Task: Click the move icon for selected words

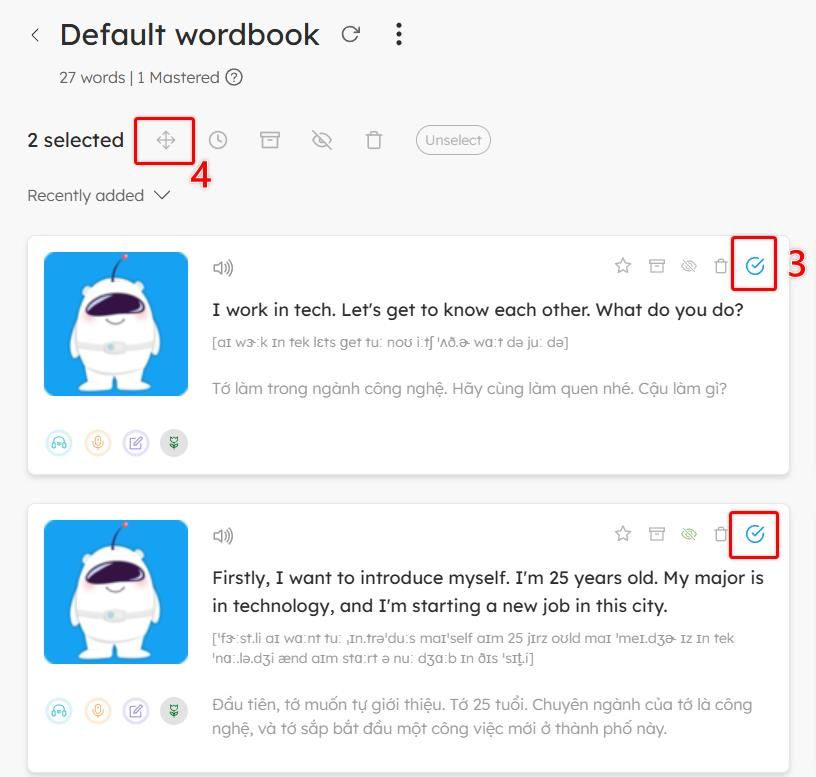Action: click(x=166, y=140)
